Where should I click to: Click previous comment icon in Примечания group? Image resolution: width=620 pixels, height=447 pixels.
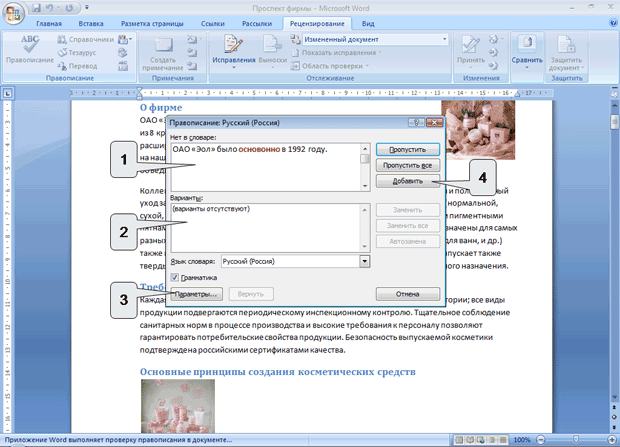192,53
